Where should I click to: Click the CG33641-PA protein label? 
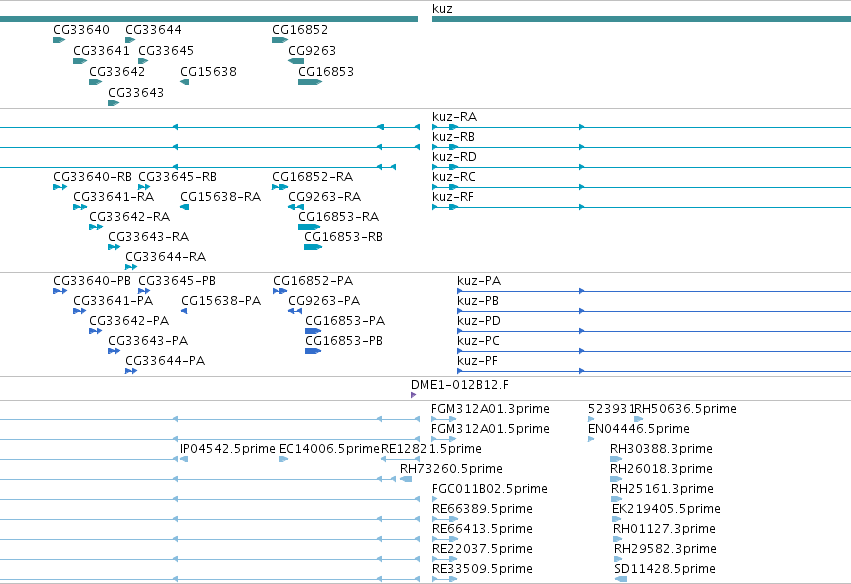pos(113,301)
